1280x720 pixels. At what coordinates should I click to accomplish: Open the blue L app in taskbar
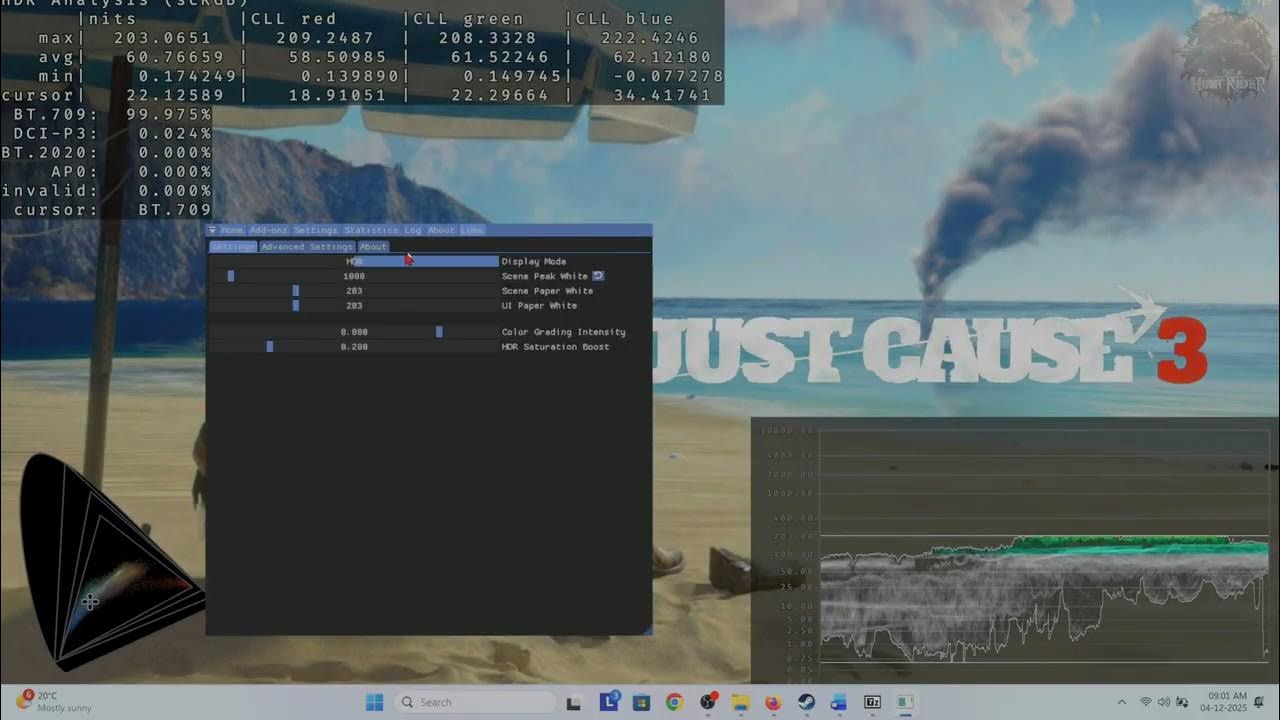608,702
